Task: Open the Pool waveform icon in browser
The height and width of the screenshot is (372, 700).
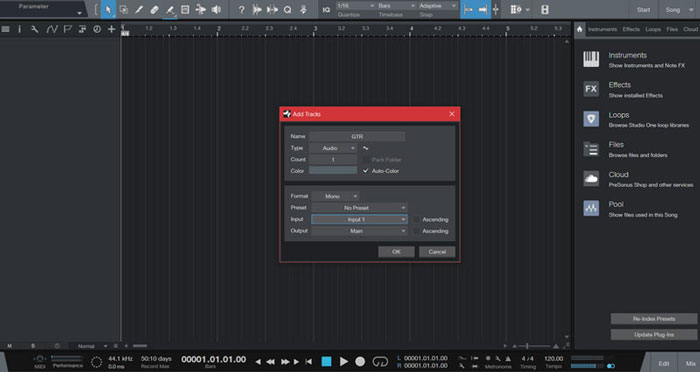Action: pos(591,208)
